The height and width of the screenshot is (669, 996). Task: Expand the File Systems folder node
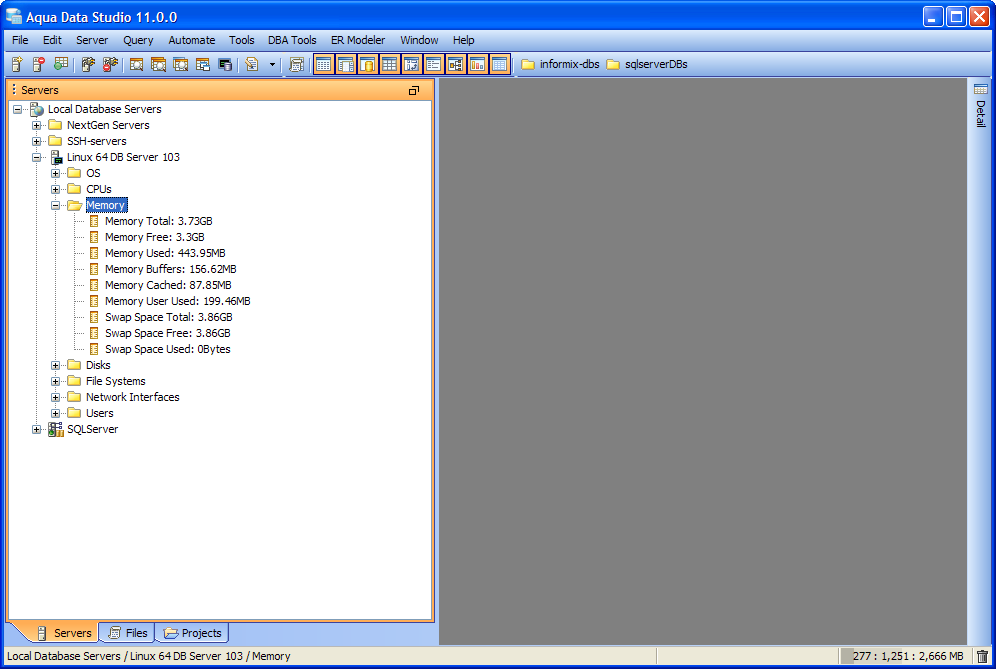tap(55, 381)
